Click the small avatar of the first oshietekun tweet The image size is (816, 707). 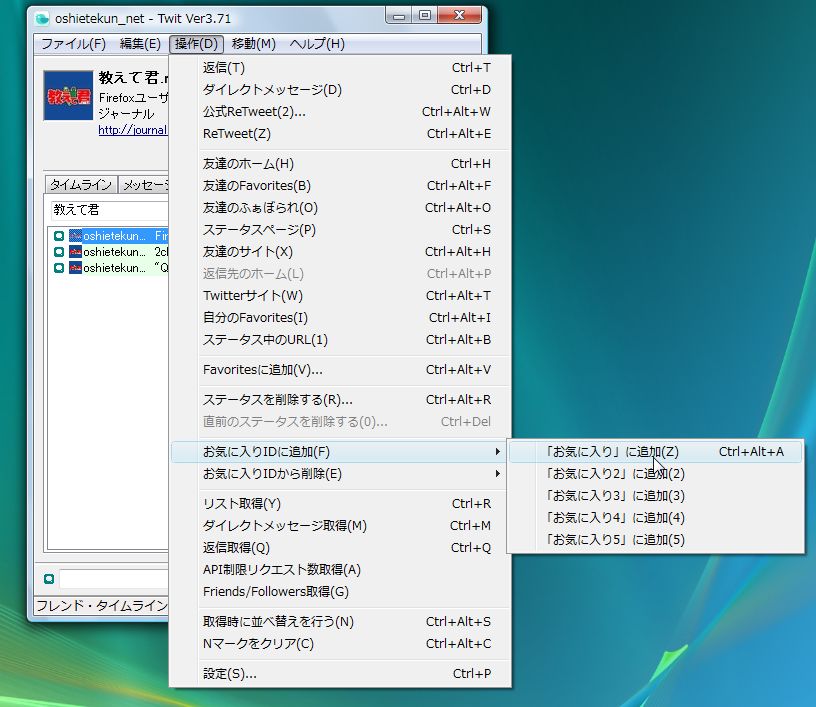click(75, 236)
